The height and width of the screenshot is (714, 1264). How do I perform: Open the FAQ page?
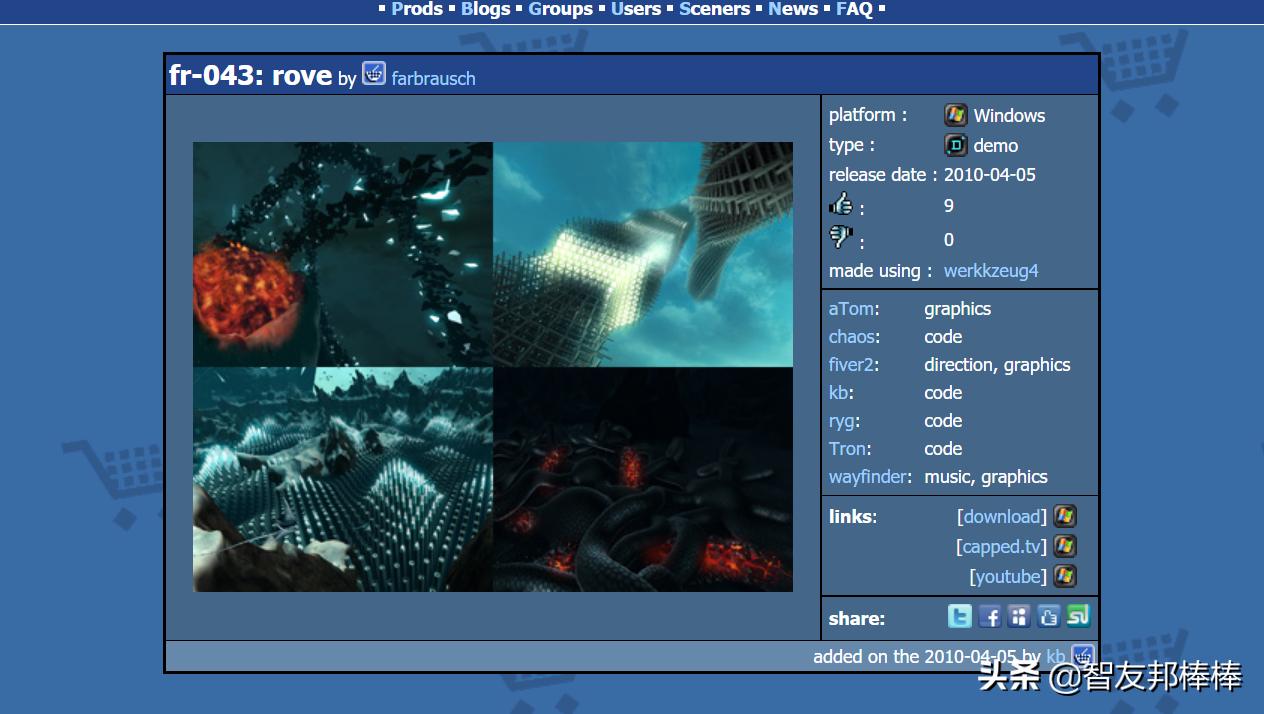pos(854,9)
